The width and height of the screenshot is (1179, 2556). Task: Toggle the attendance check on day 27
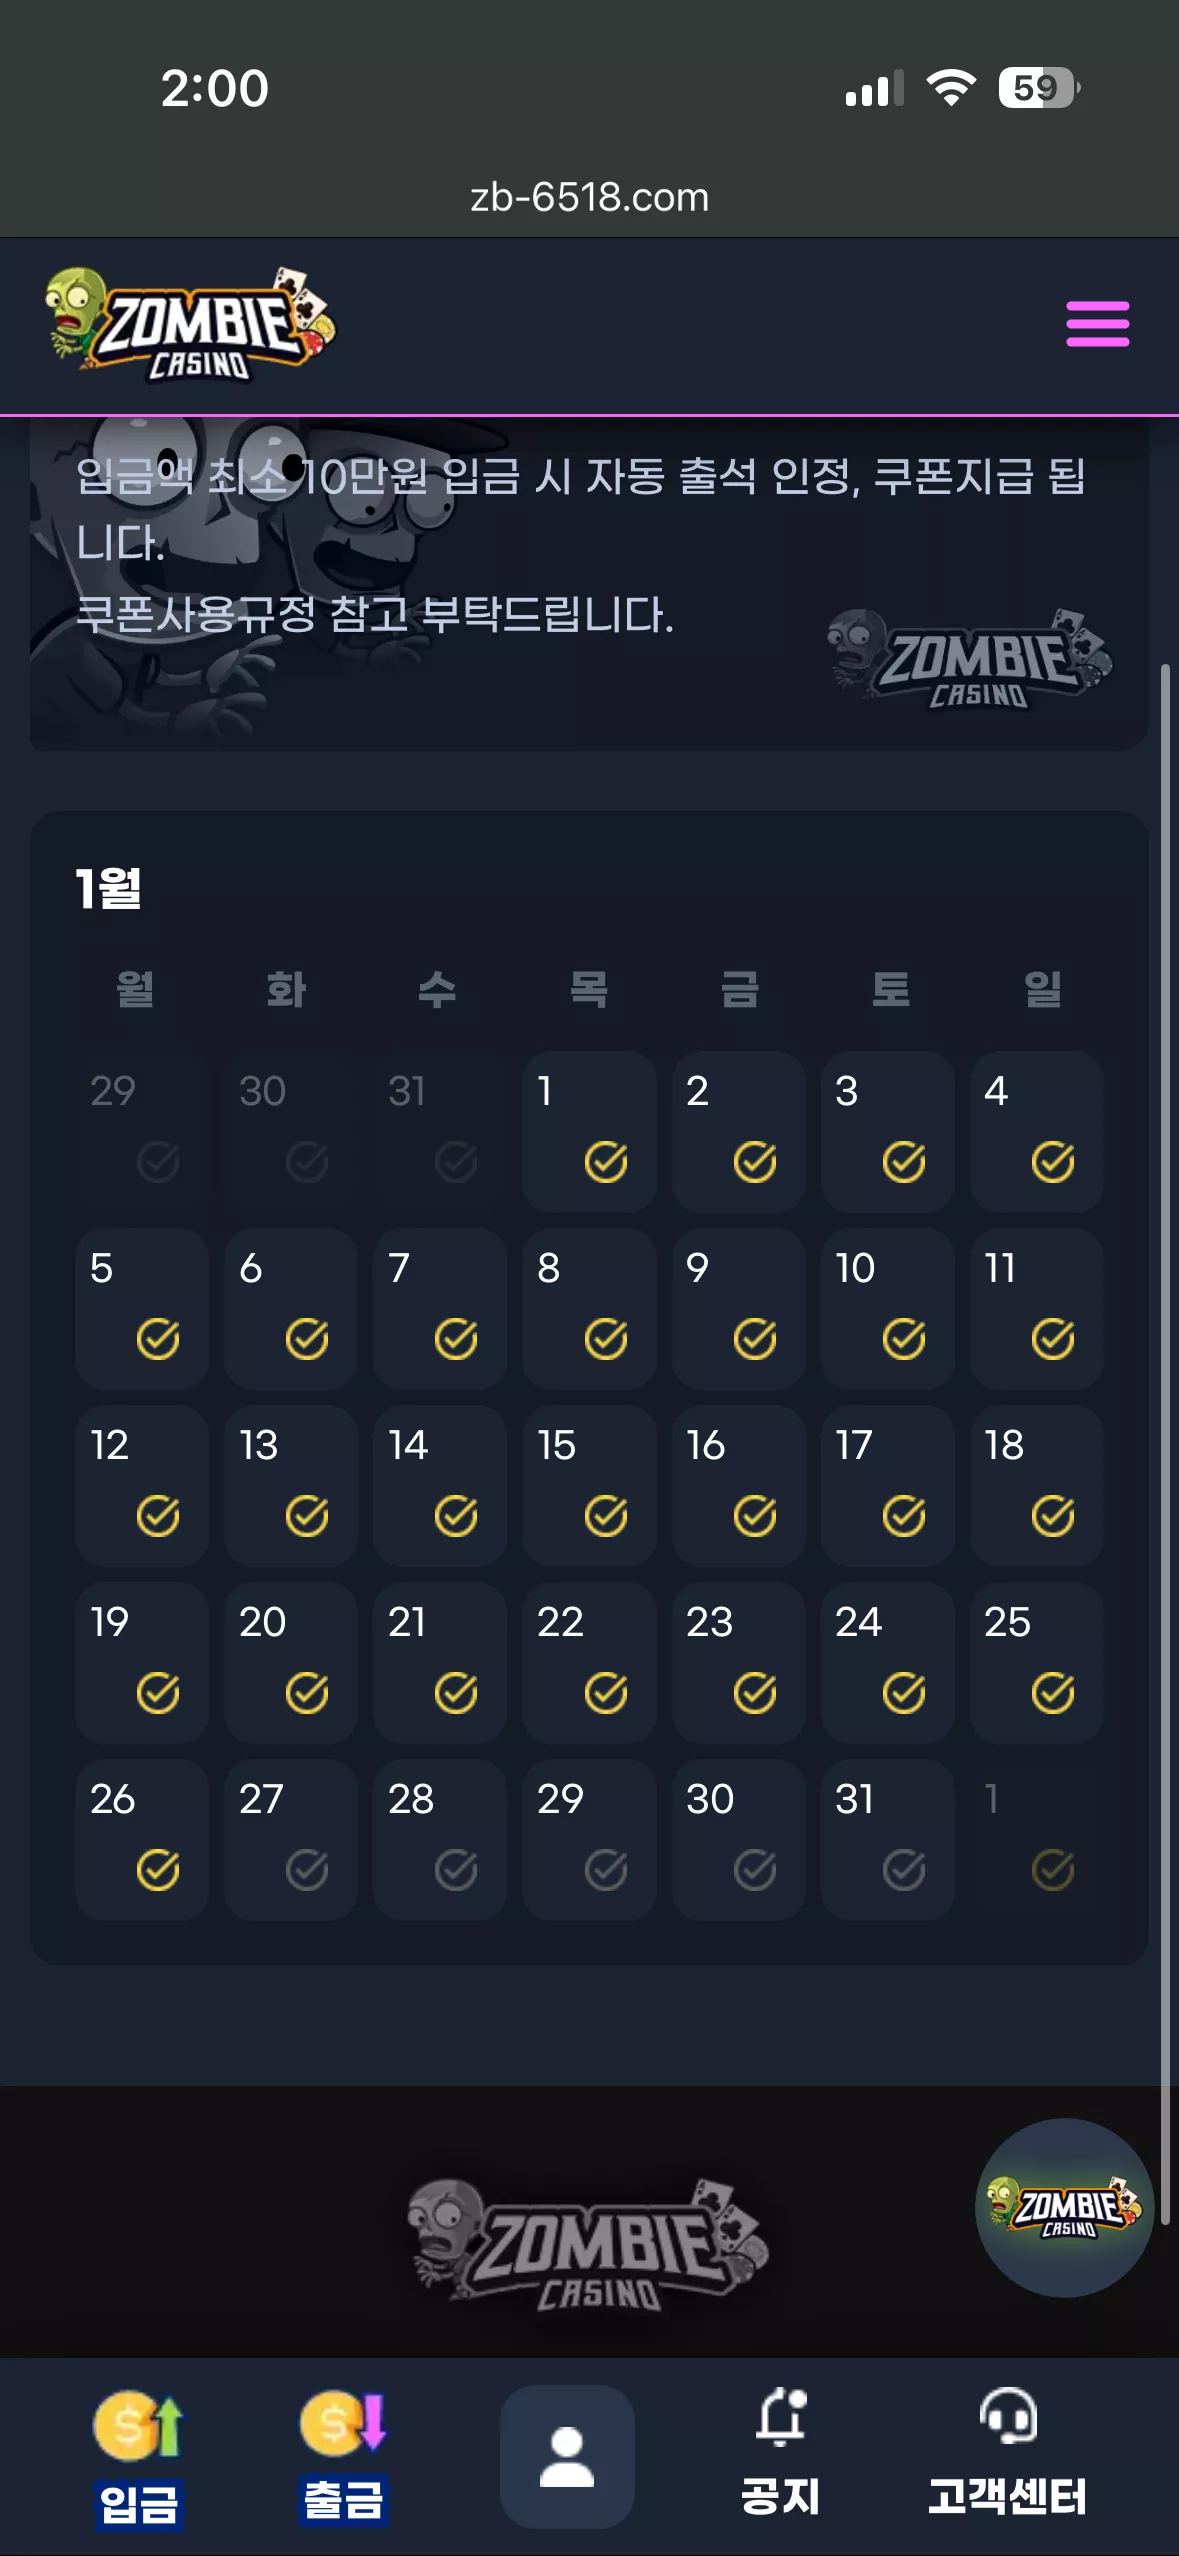[306, 1869]
